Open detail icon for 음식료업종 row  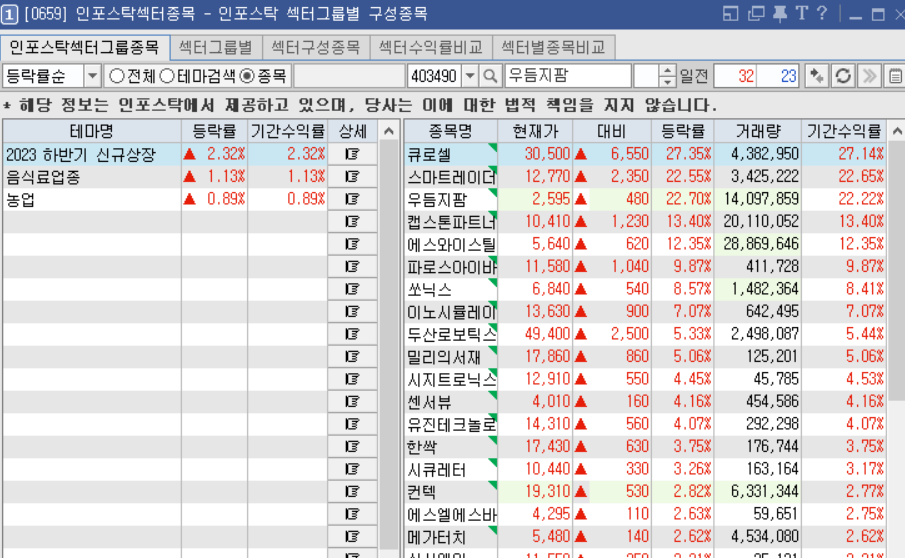pos(352,177)
